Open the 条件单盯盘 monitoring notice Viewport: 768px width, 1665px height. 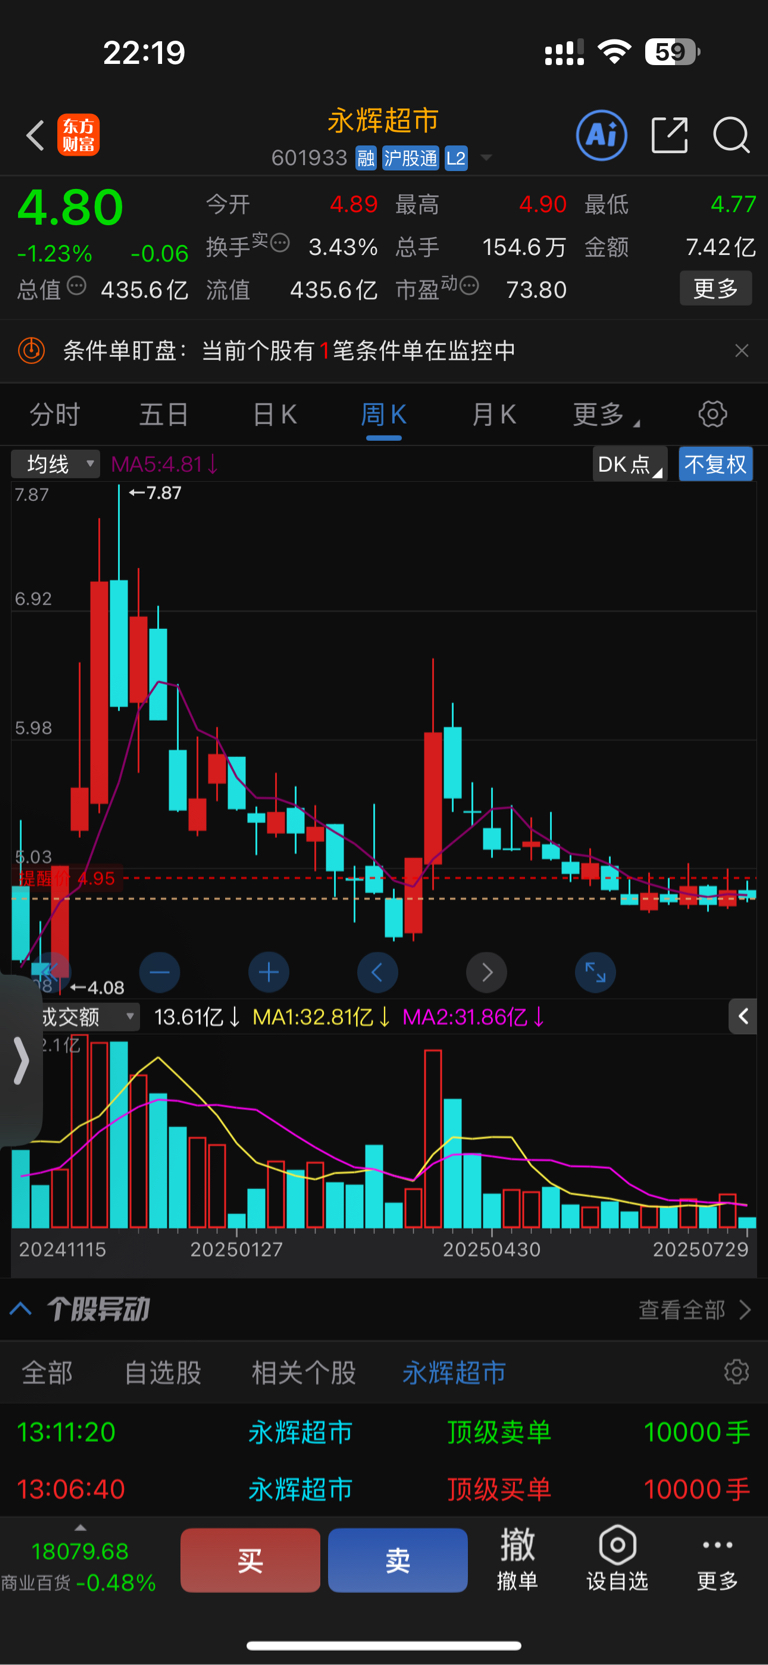(x=384, y=350)
